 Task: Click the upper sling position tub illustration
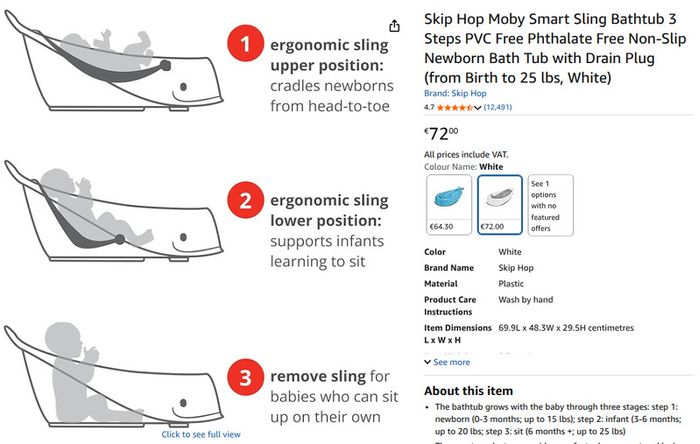pos(113,61)
